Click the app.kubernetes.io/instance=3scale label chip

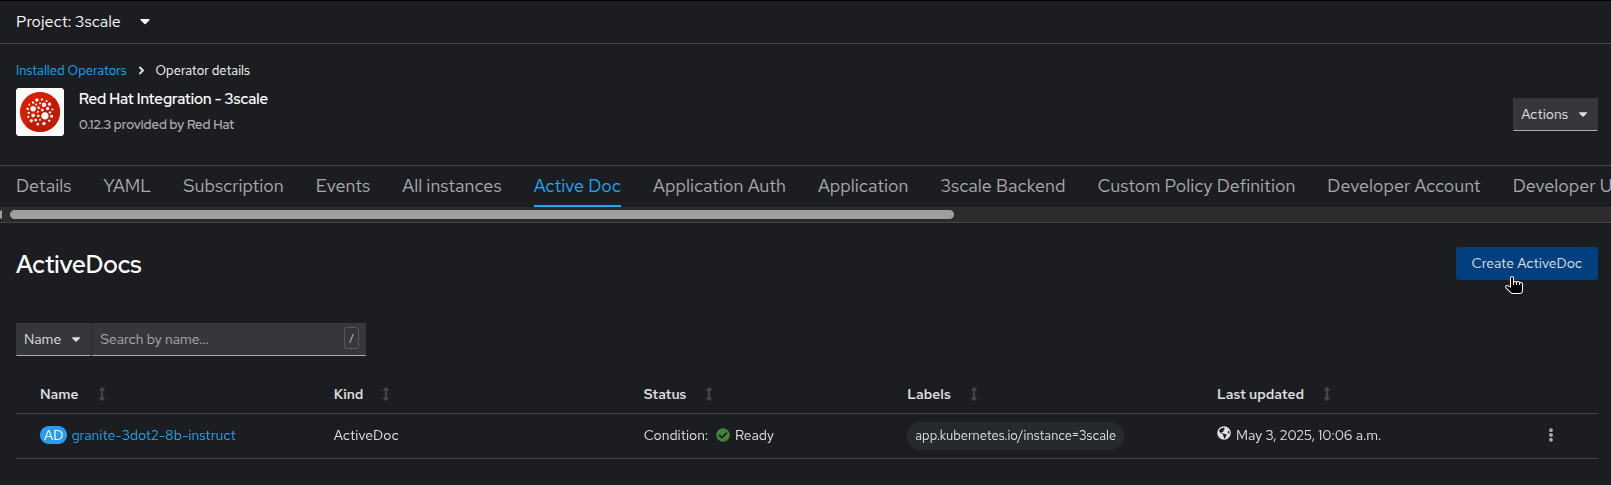tap(1015, 437)
